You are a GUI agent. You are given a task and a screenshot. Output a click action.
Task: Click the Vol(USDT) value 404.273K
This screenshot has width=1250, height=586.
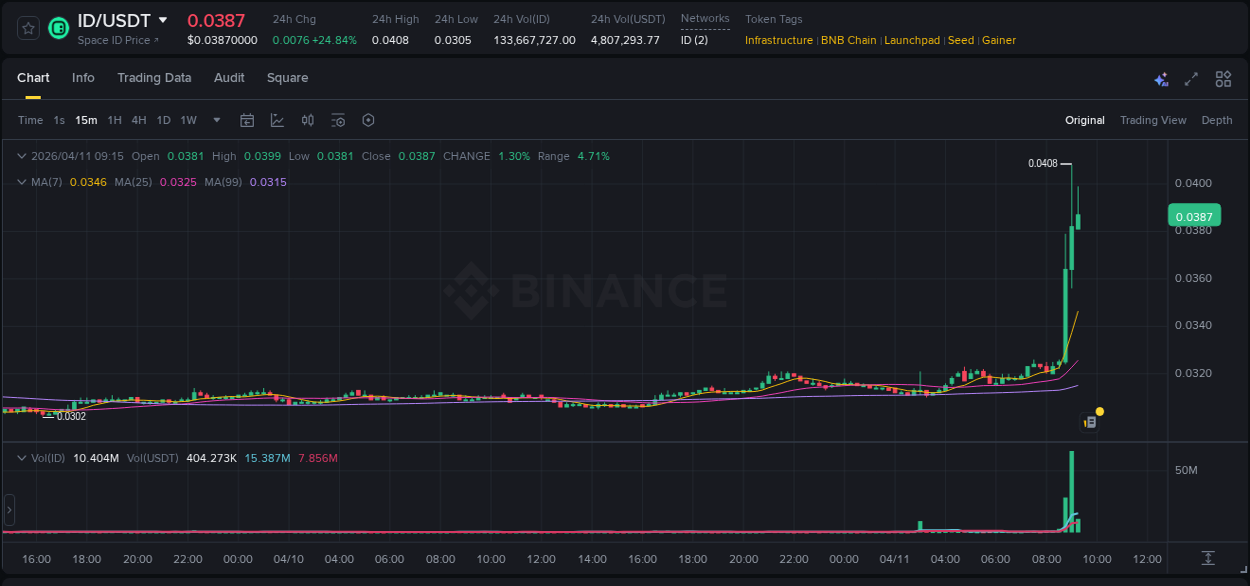click(212, 458)
